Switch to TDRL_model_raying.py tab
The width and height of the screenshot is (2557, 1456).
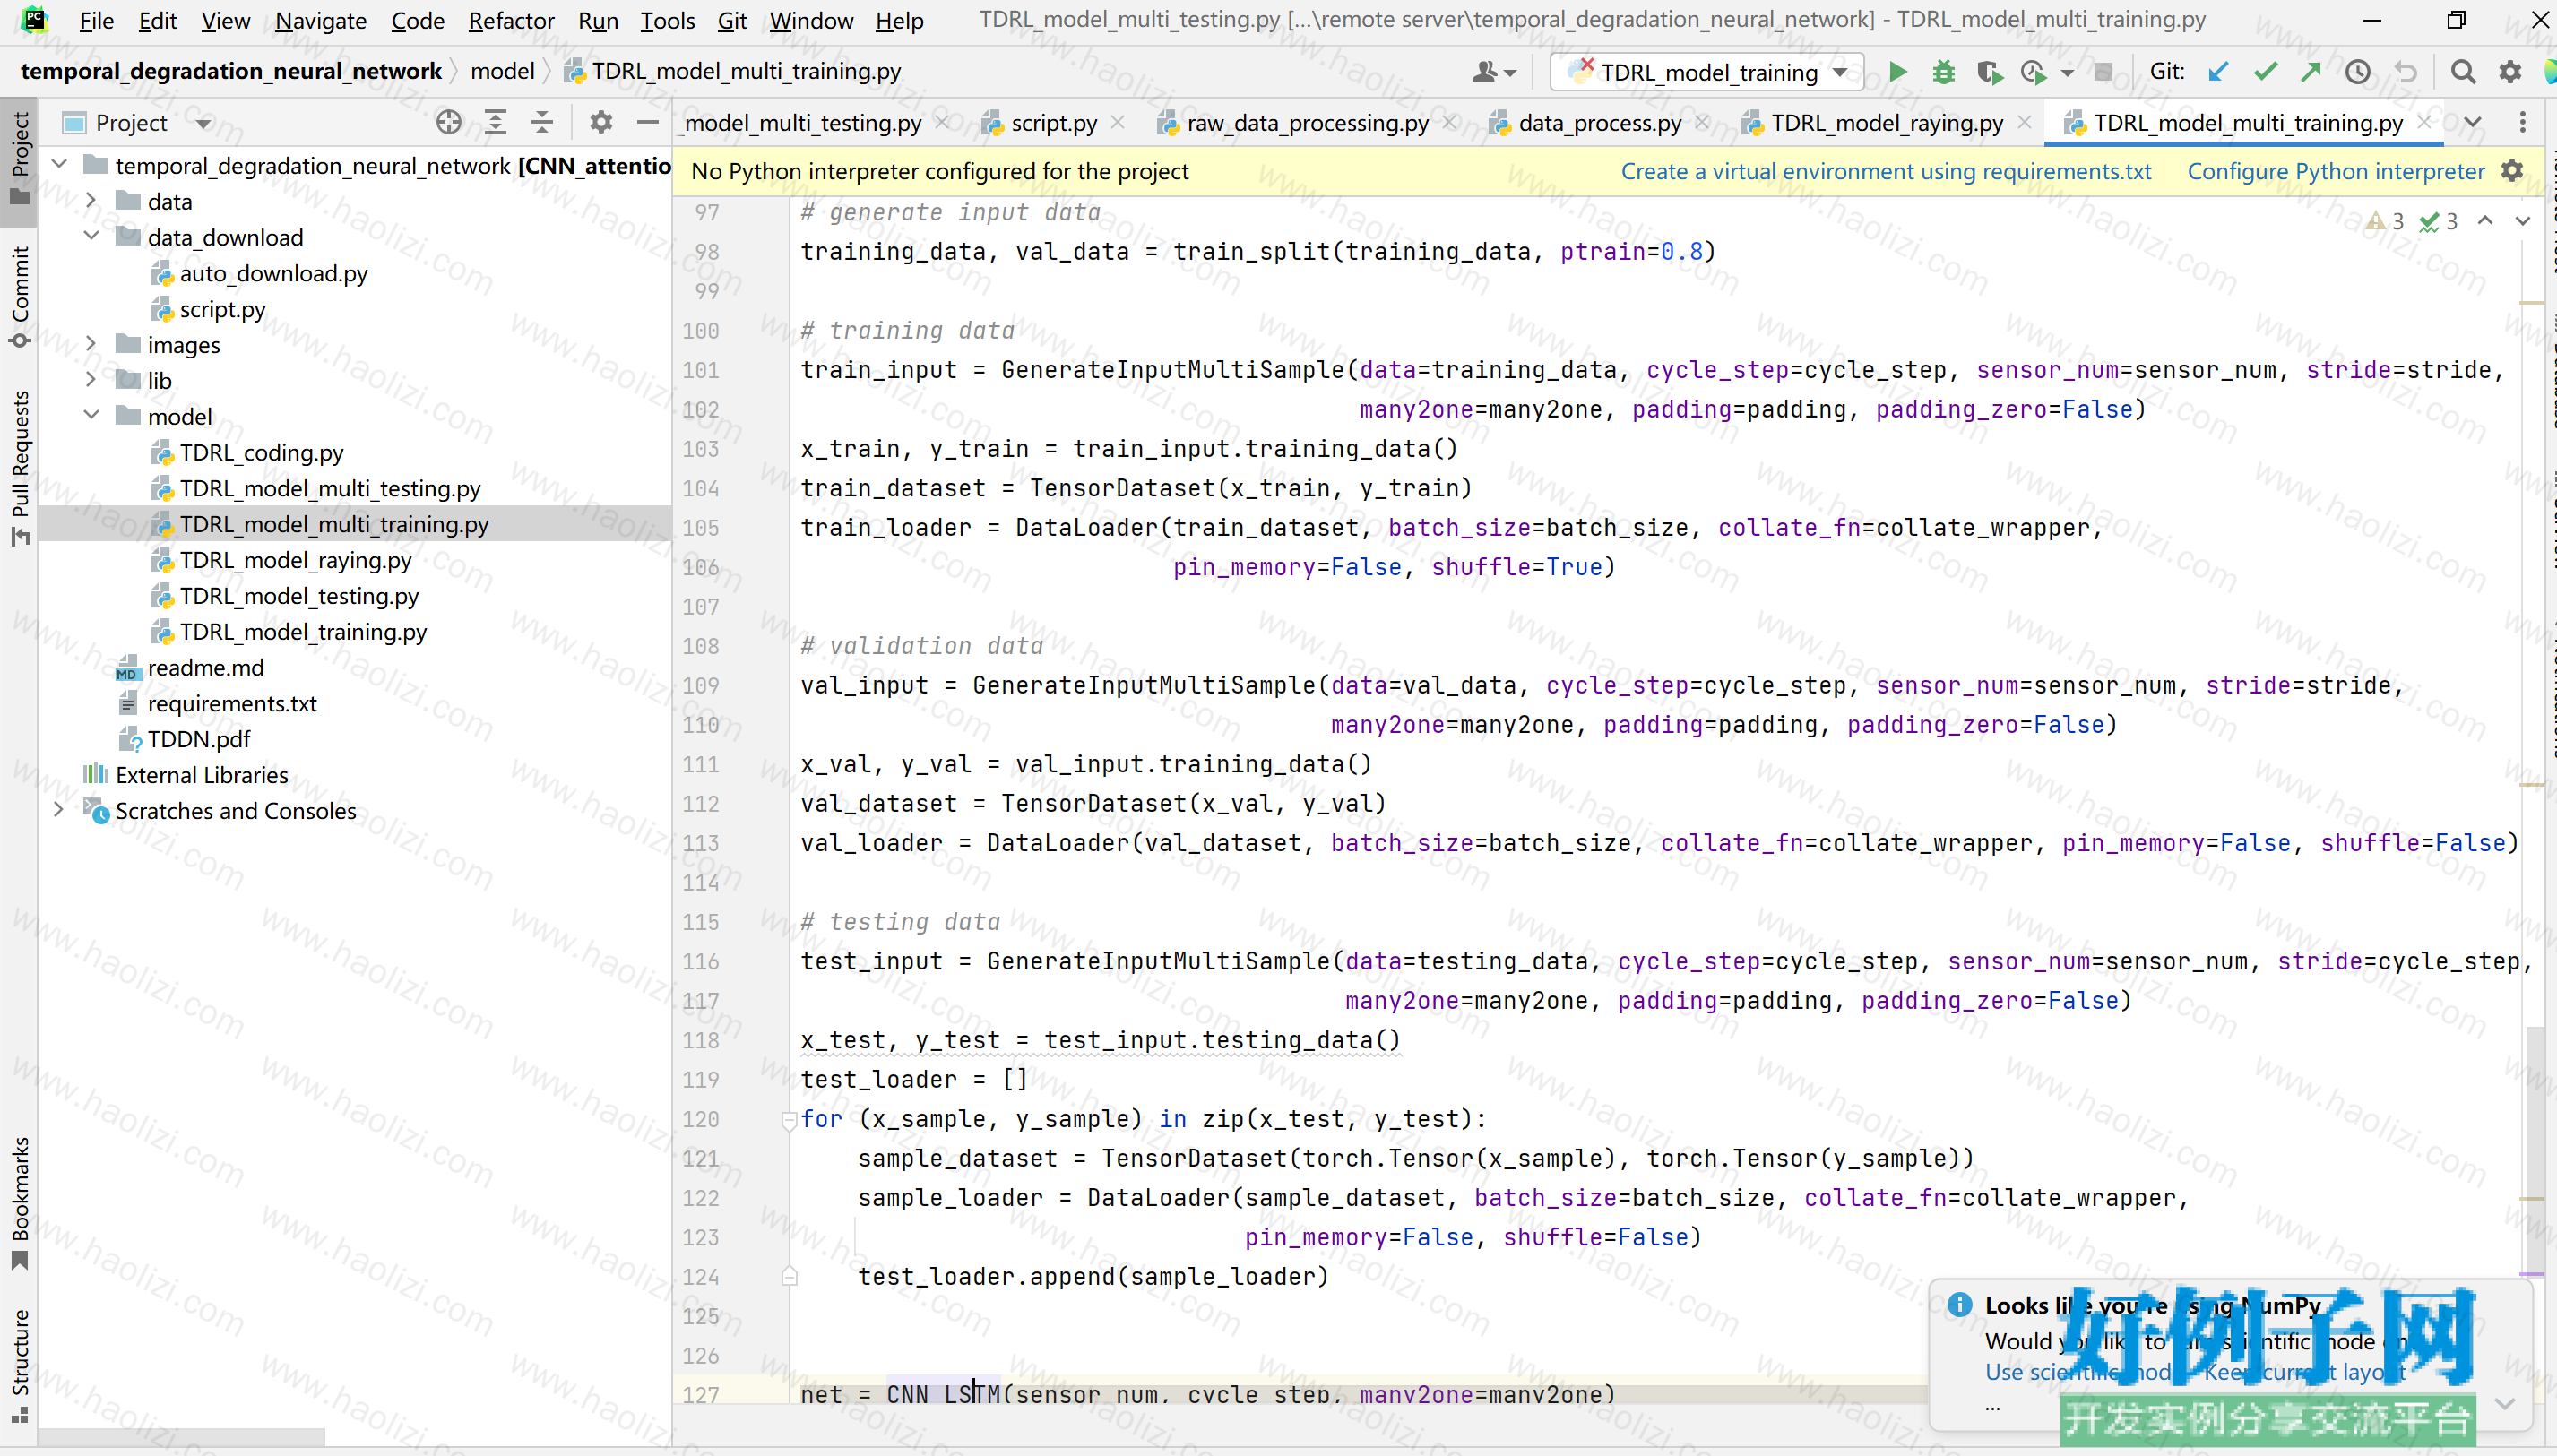pyautogui.click(x=1886, y=123)
